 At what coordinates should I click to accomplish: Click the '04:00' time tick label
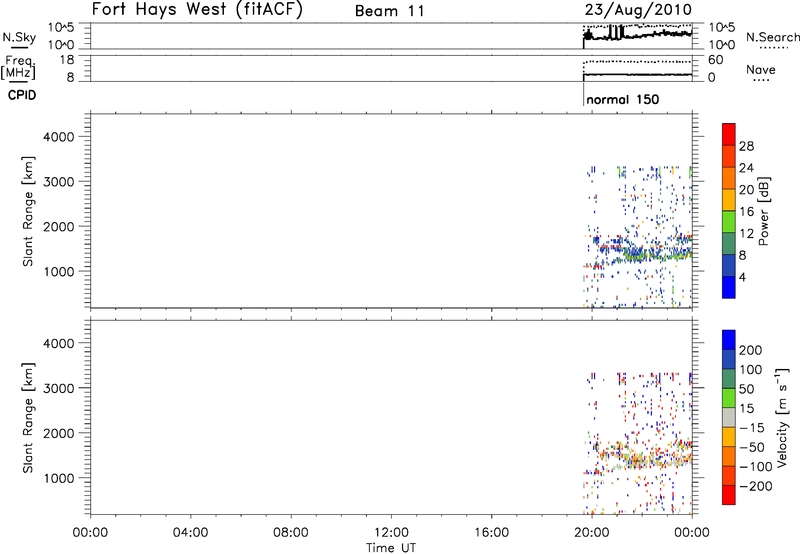[x=190, y=533]
